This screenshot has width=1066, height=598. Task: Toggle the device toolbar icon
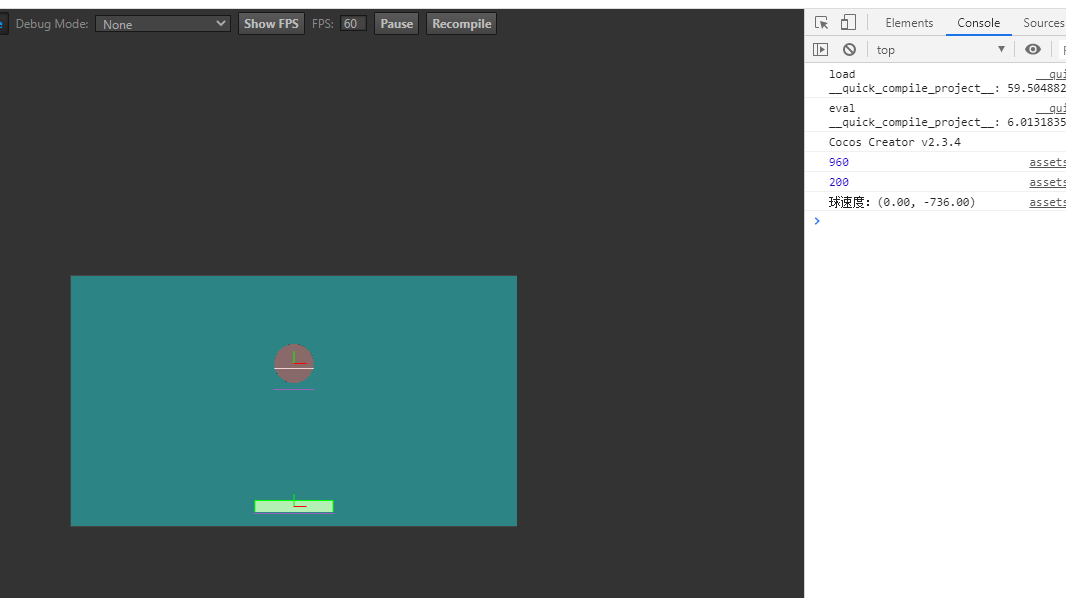coord(848,22)
